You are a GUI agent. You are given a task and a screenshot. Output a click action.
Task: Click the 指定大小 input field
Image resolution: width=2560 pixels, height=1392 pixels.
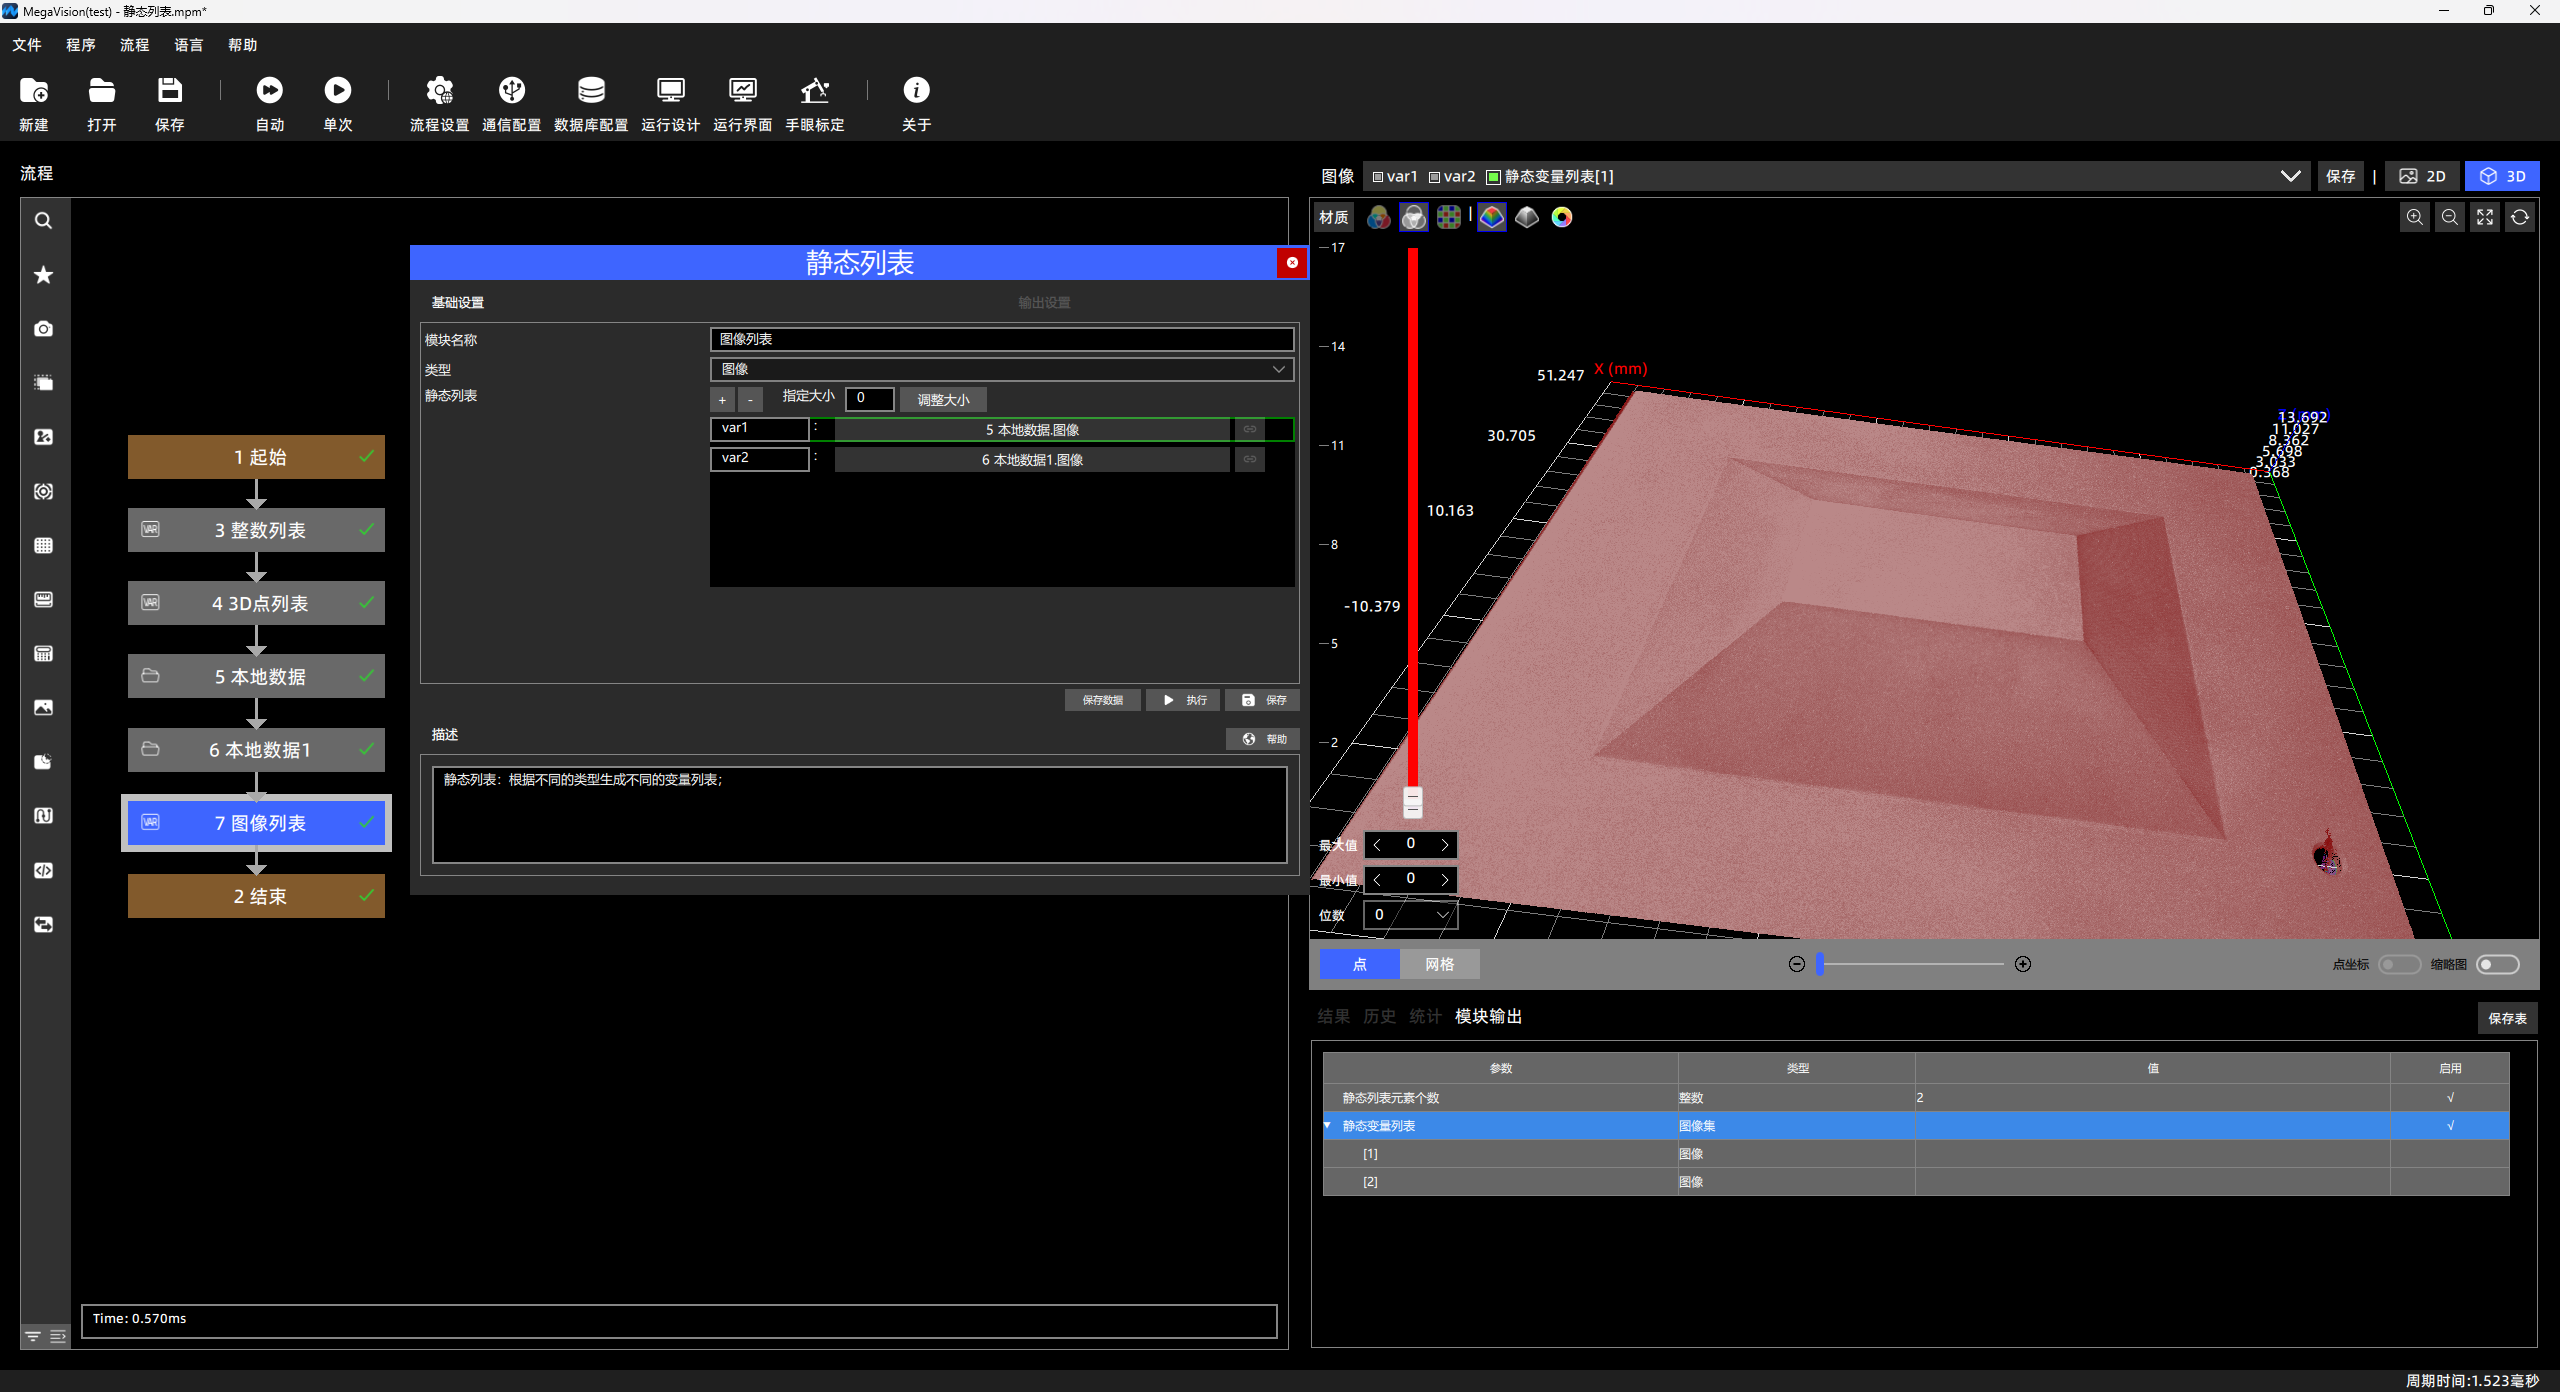point(869,399)
